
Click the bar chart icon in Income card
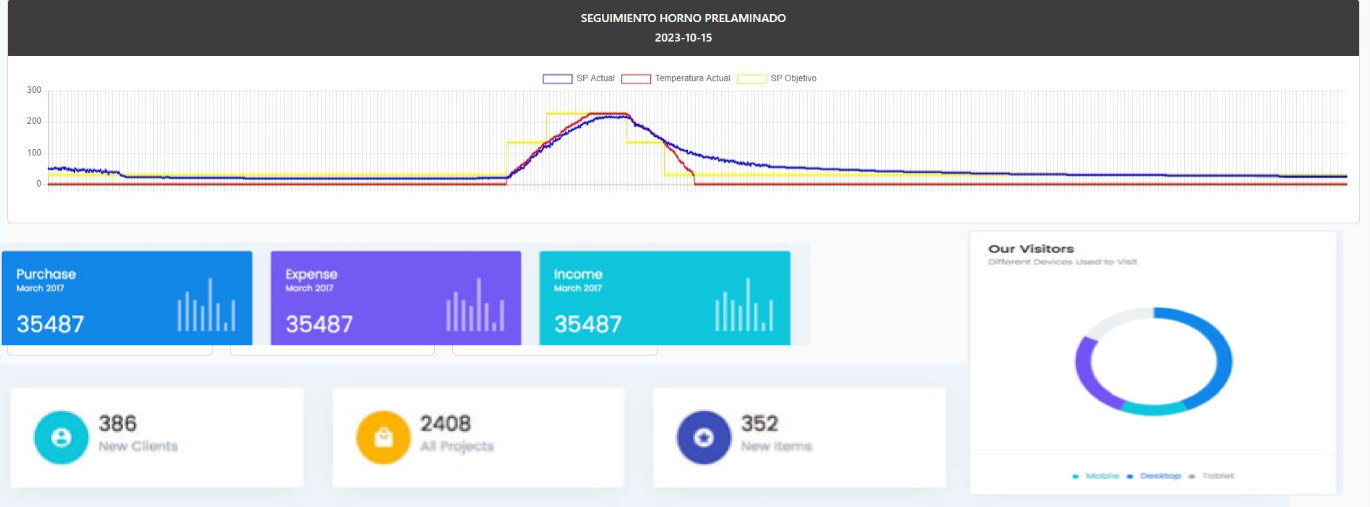744,306
